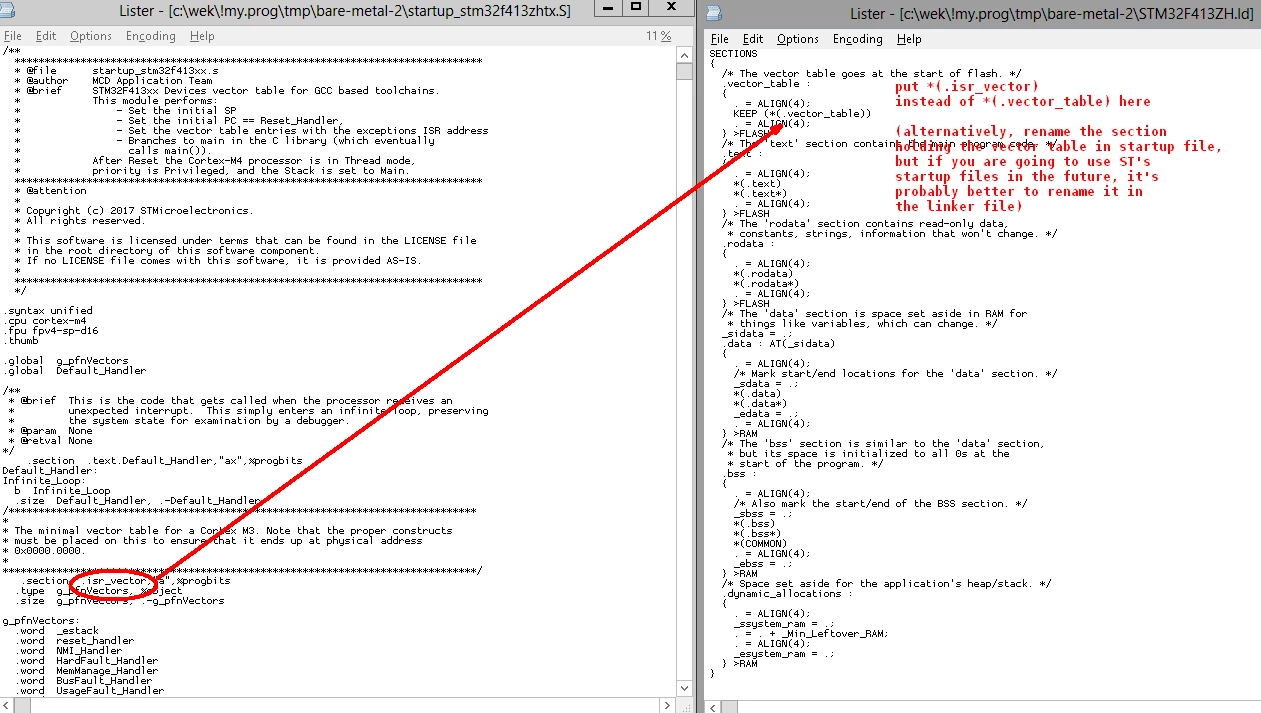Open Edit menu in STM32F413ZH.ld window
1261x713 pixels.
(753, 39)
